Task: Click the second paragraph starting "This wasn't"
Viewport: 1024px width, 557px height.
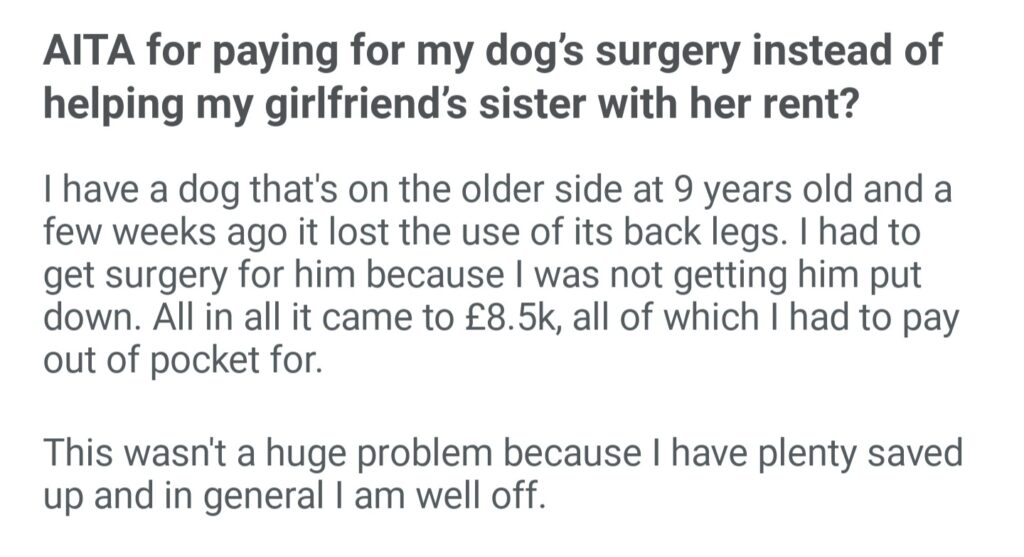Action: [500, 473]
